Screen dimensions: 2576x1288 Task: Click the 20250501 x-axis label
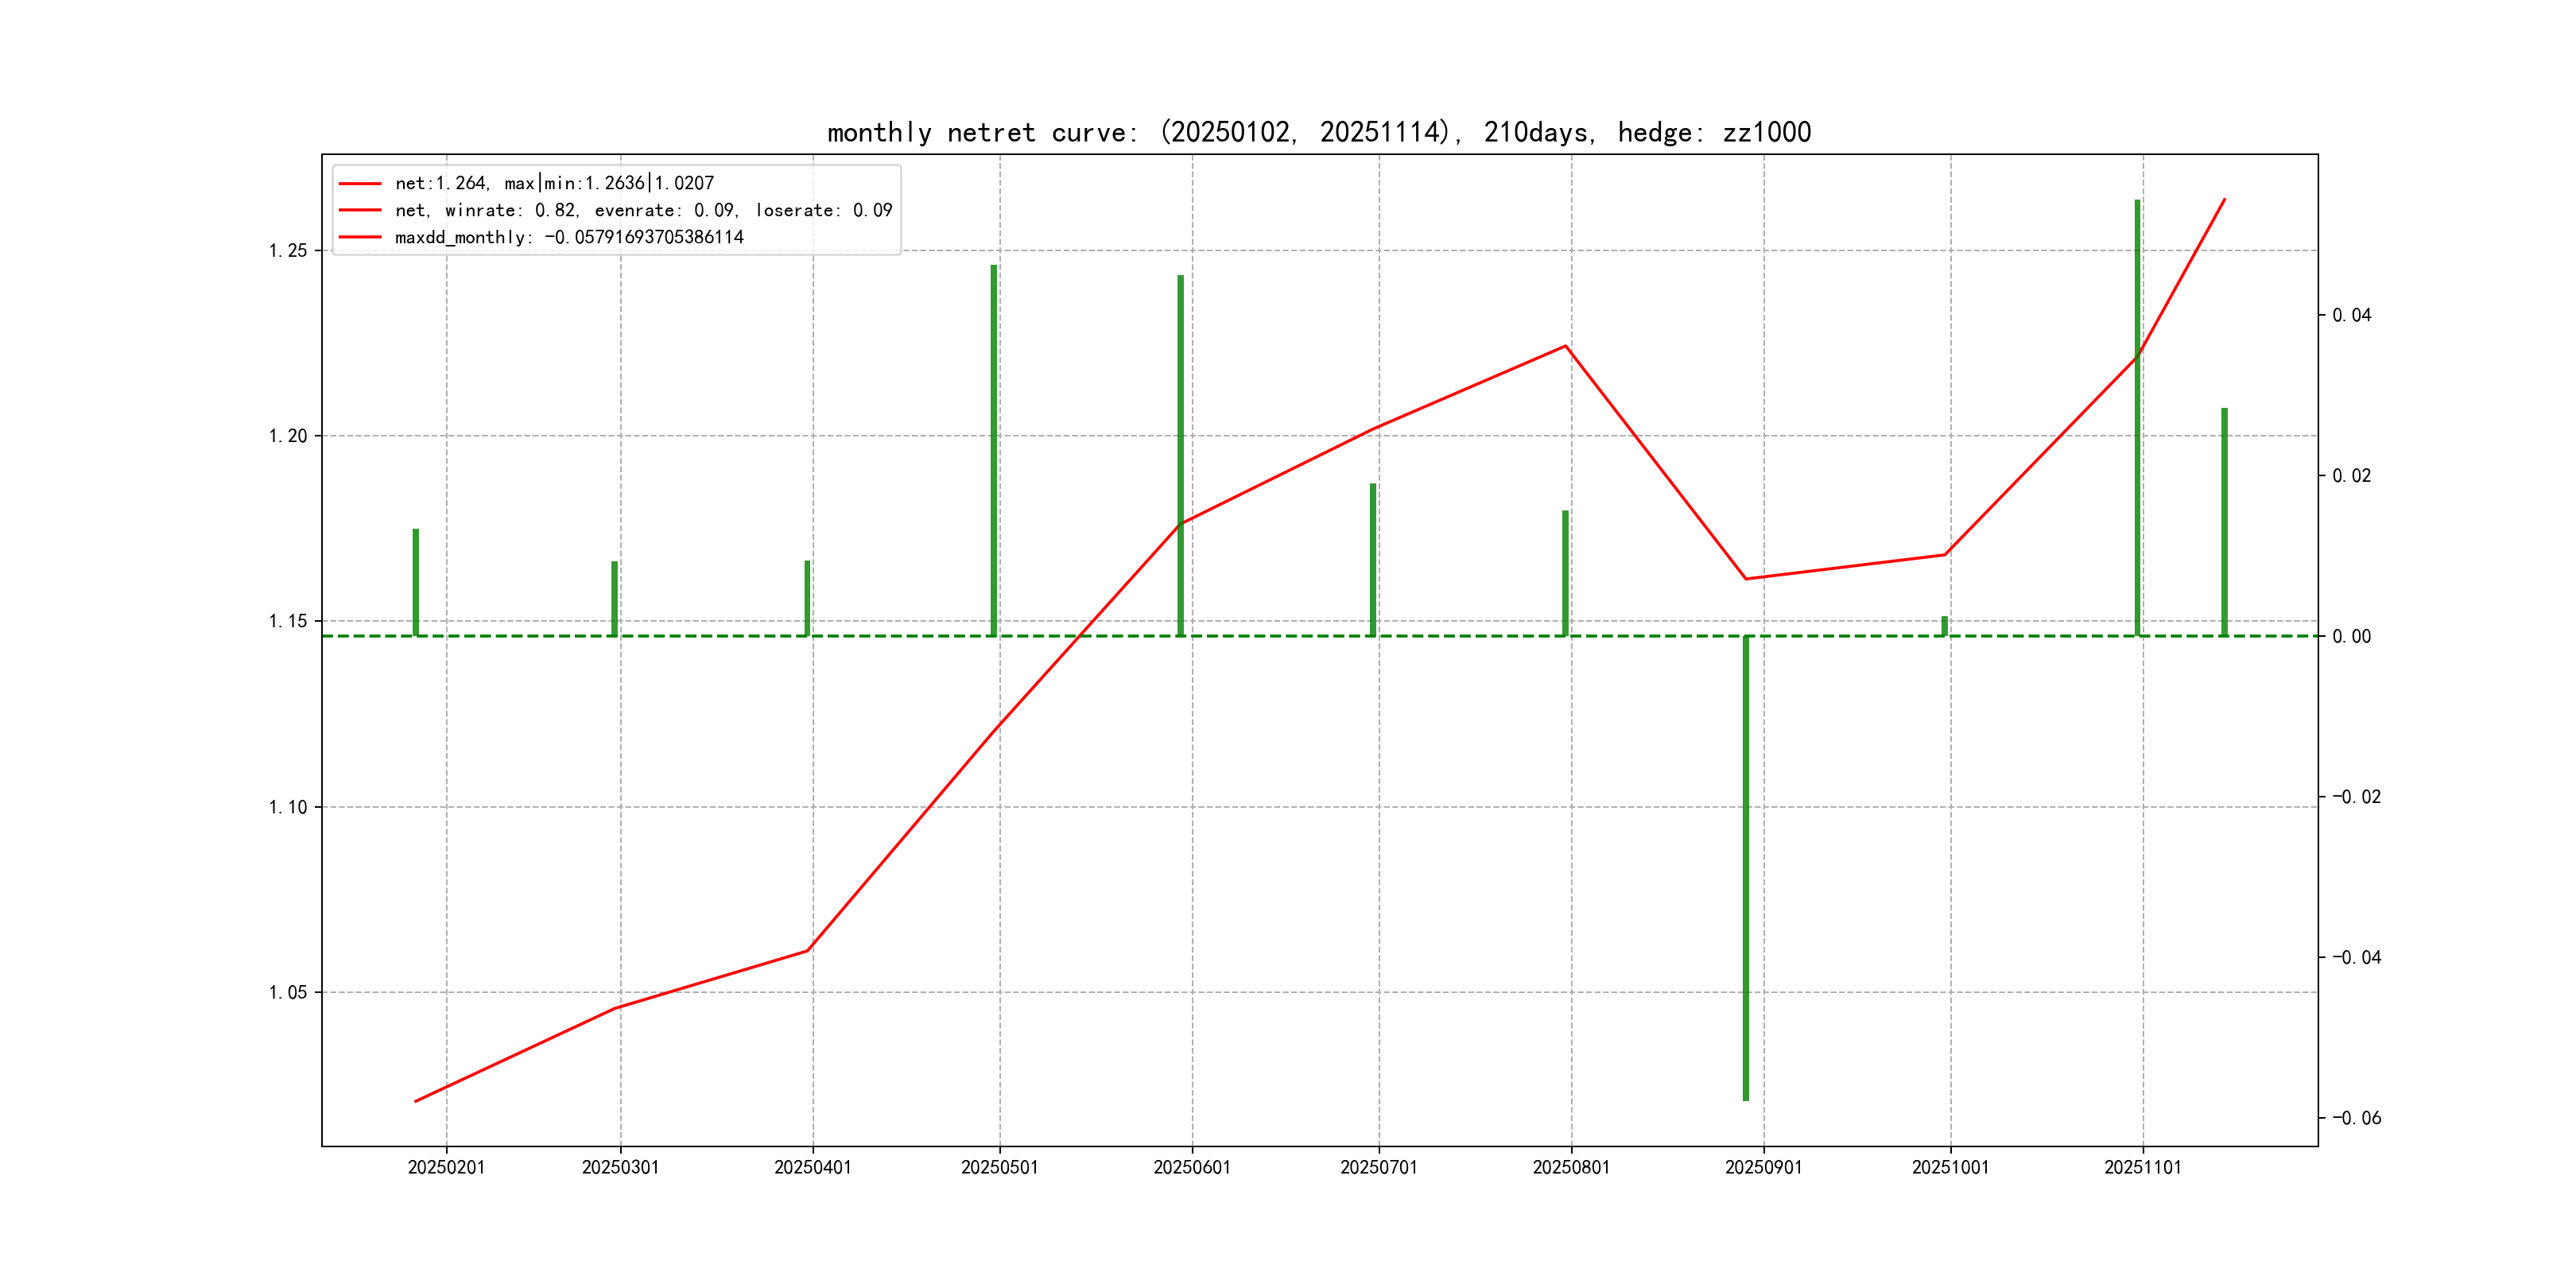(x=999, y=1167)
